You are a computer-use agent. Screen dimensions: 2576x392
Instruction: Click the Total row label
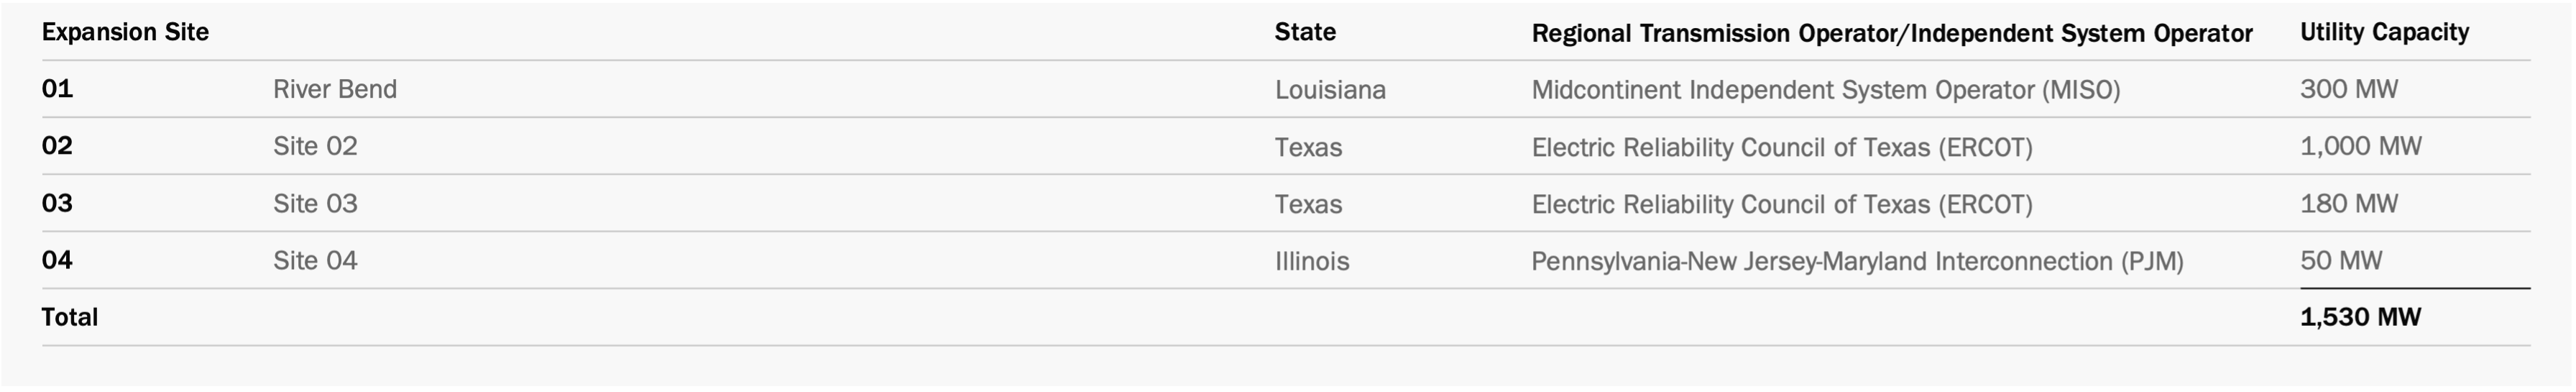click(x=70, y=318)
